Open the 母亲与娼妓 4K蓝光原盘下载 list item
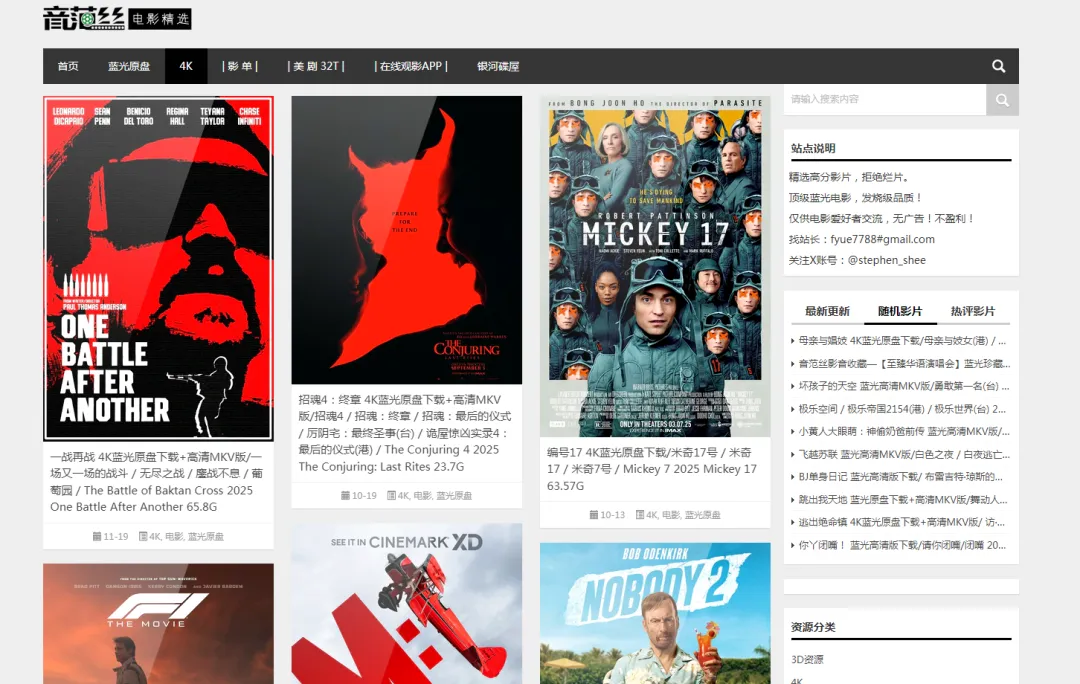Image resolution: width=1080 pixels, height=684 pixels. pos(902,341)
